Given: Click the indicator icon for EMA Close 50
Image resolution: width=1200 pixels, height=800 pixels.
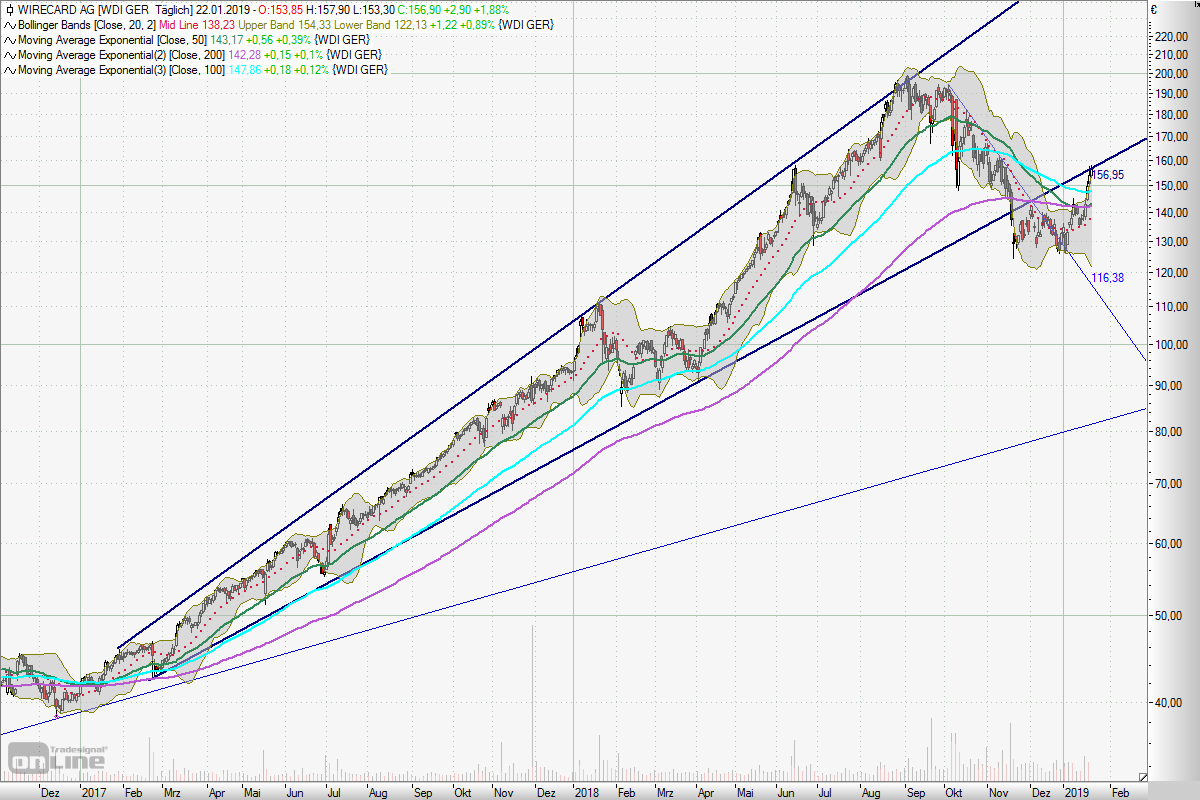Looking at the screenshot, I should [x=9, y=39].
